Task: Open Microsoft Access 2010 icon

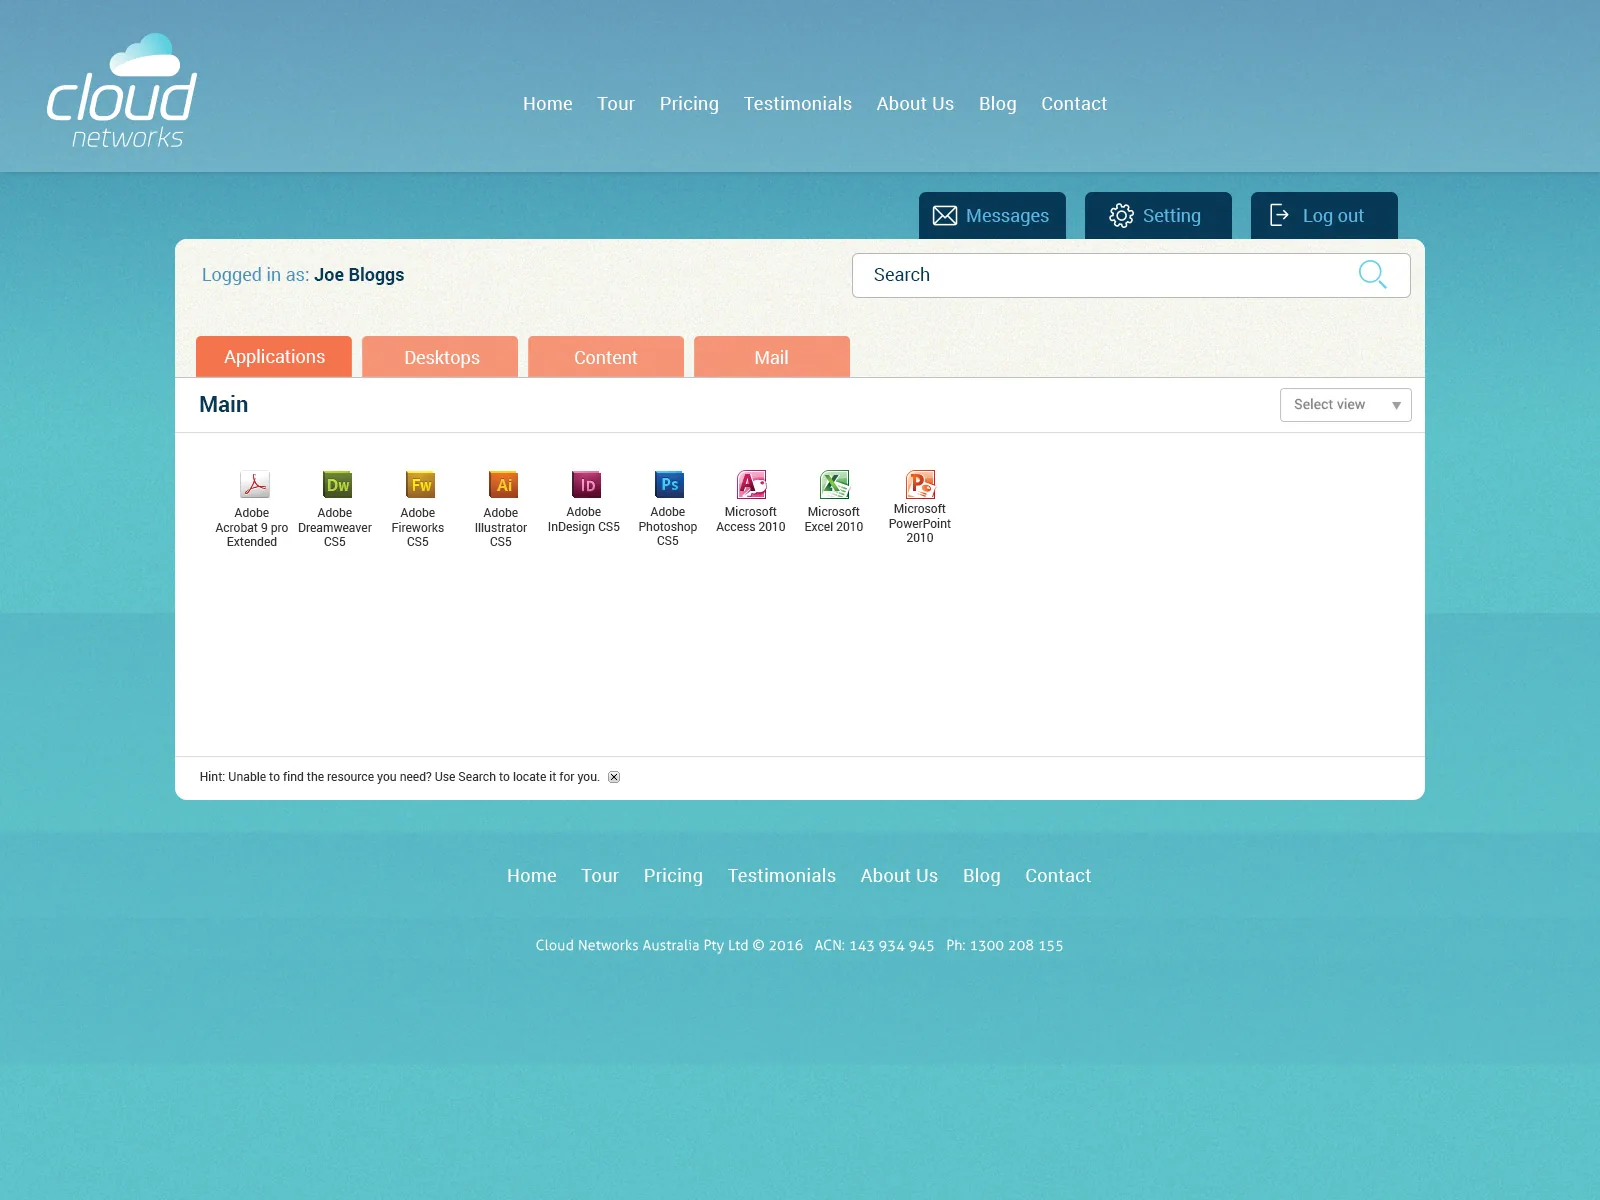Action: click(752, 484)
